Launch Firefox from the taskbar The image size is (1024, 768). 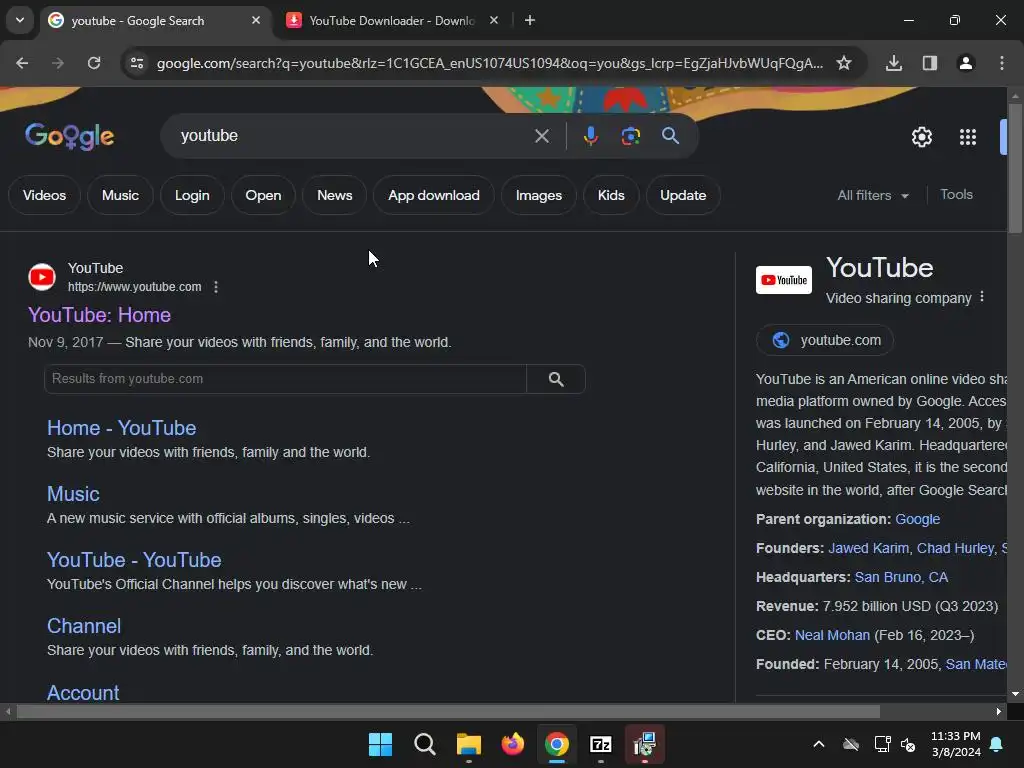point(513,744)
